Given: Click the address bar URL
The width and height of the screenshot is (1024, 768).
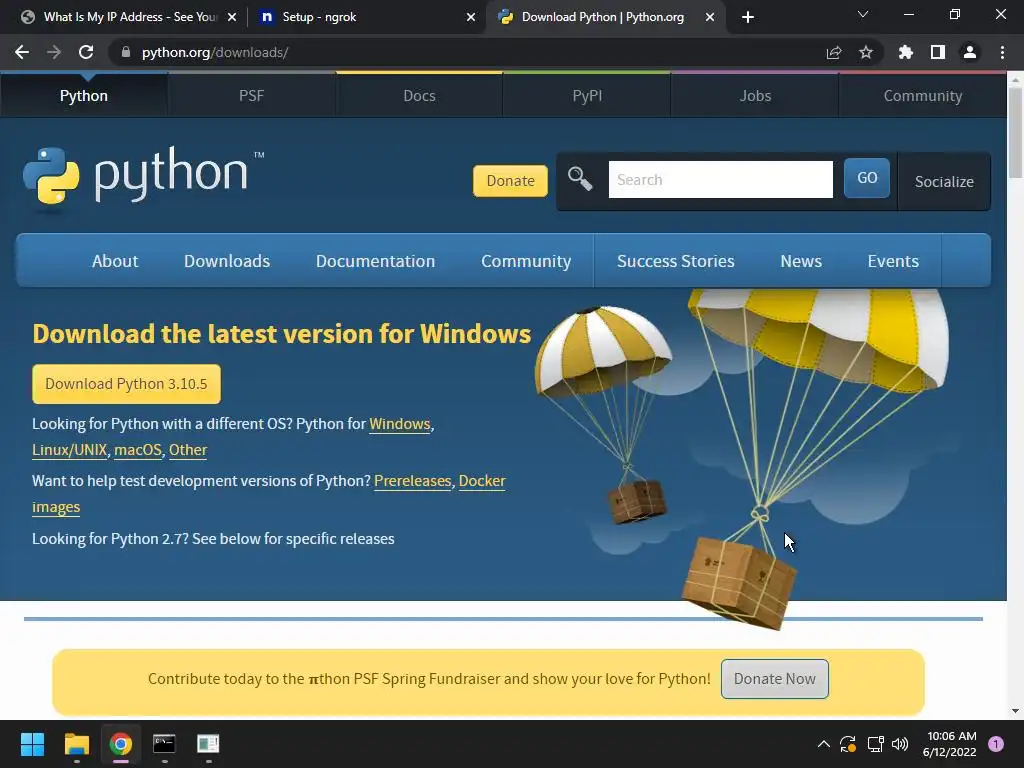Looking at the screenshot, I should pos(215,52).
